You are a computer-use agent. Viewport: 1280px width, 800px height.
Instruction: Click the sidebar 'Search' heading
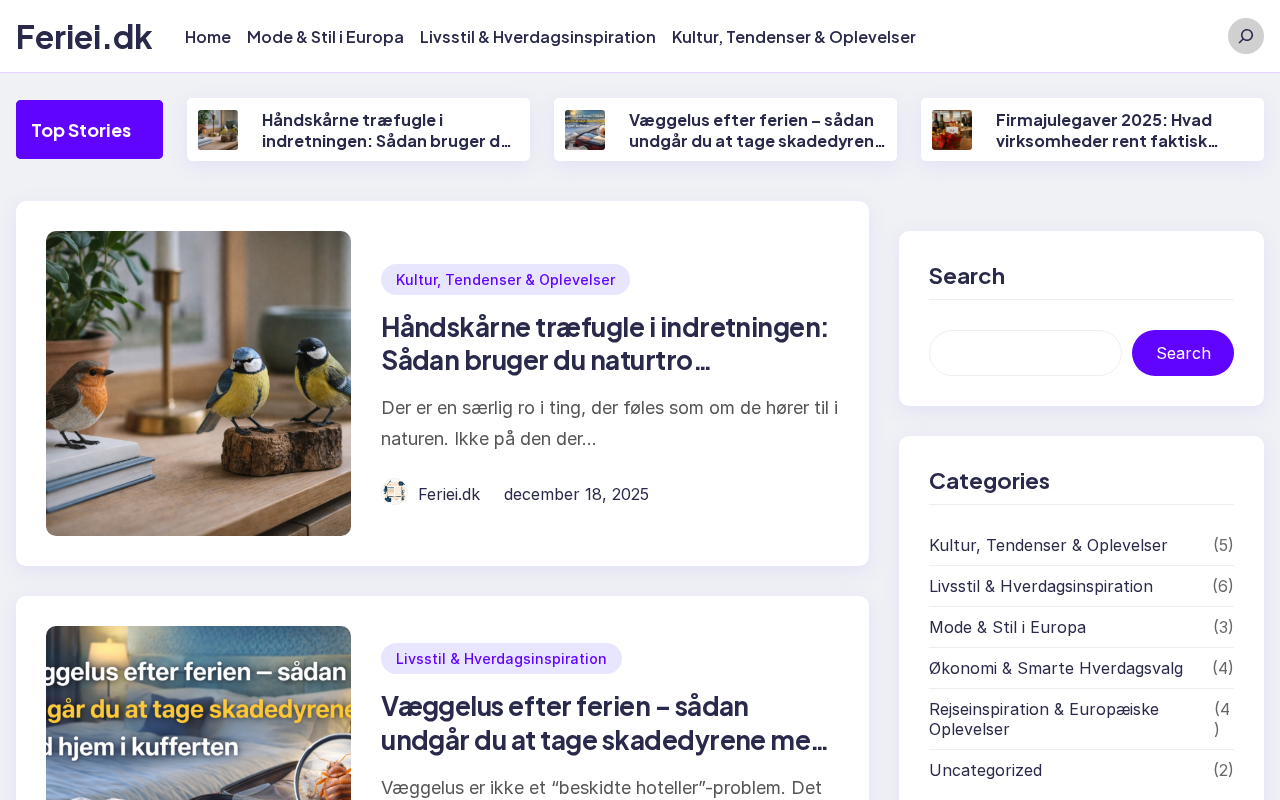pos(967,276)
